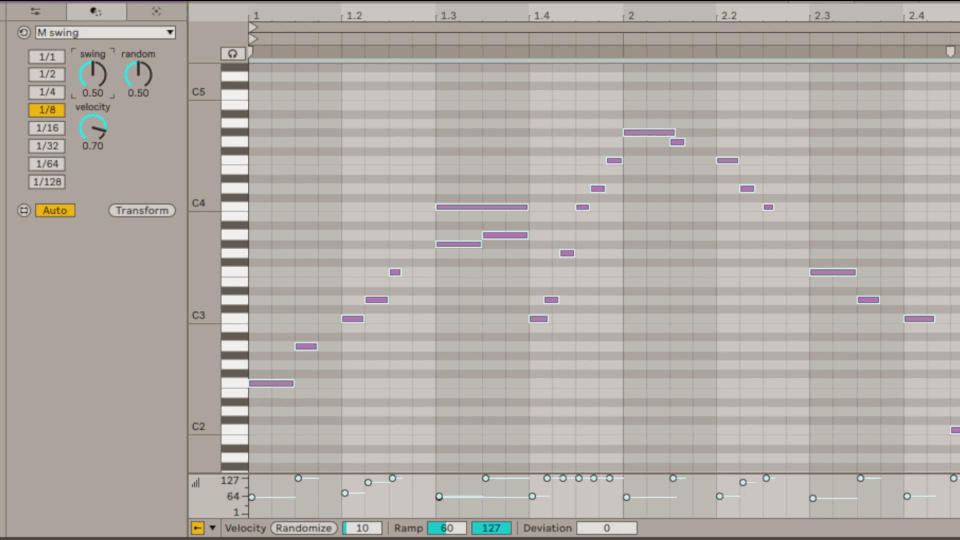960x540 pixels.
Task: Open the clip properties tab with sliders icon
Action: pos(35,11)
